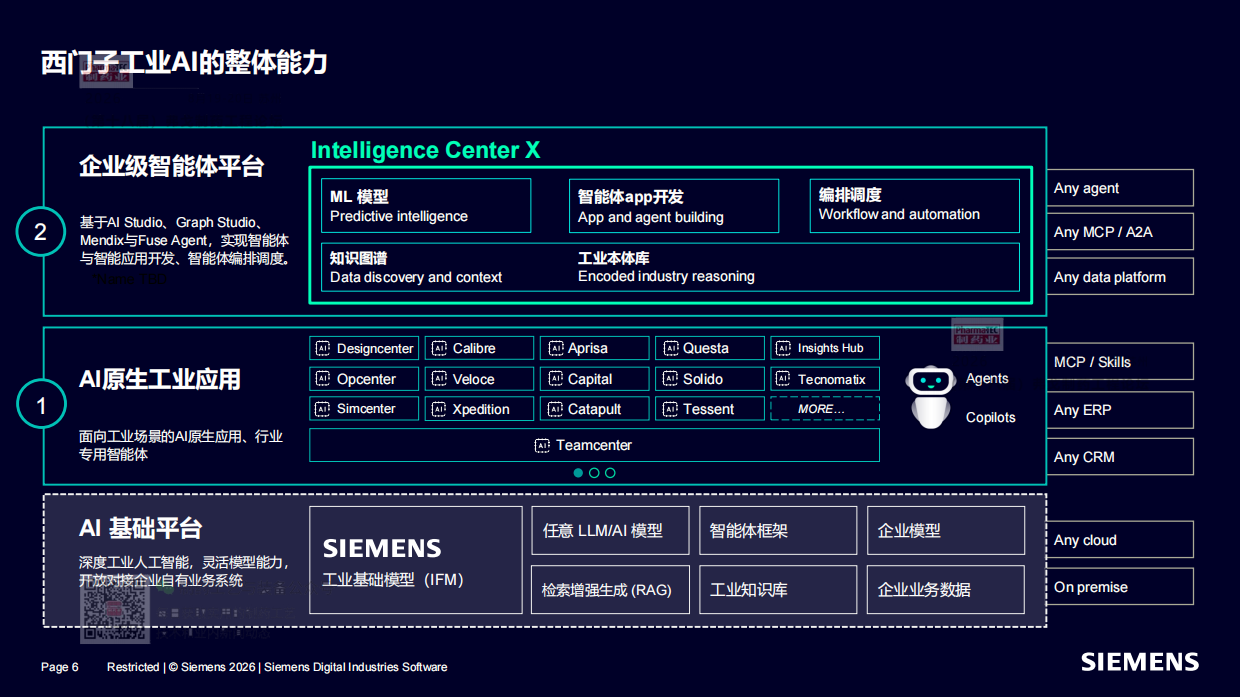Click the On premise box
The width and height of the screenshot is (1240, 697).
pos(1120,587)
